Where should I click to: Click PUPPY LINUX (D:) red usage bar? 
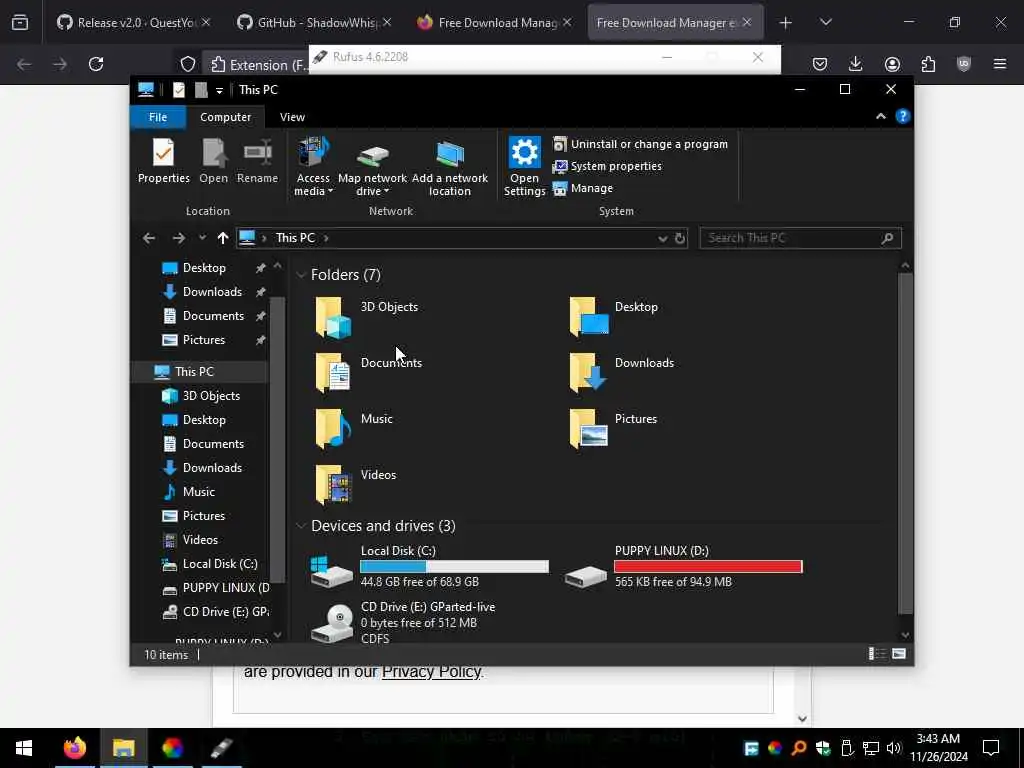[x=708, y=567]
